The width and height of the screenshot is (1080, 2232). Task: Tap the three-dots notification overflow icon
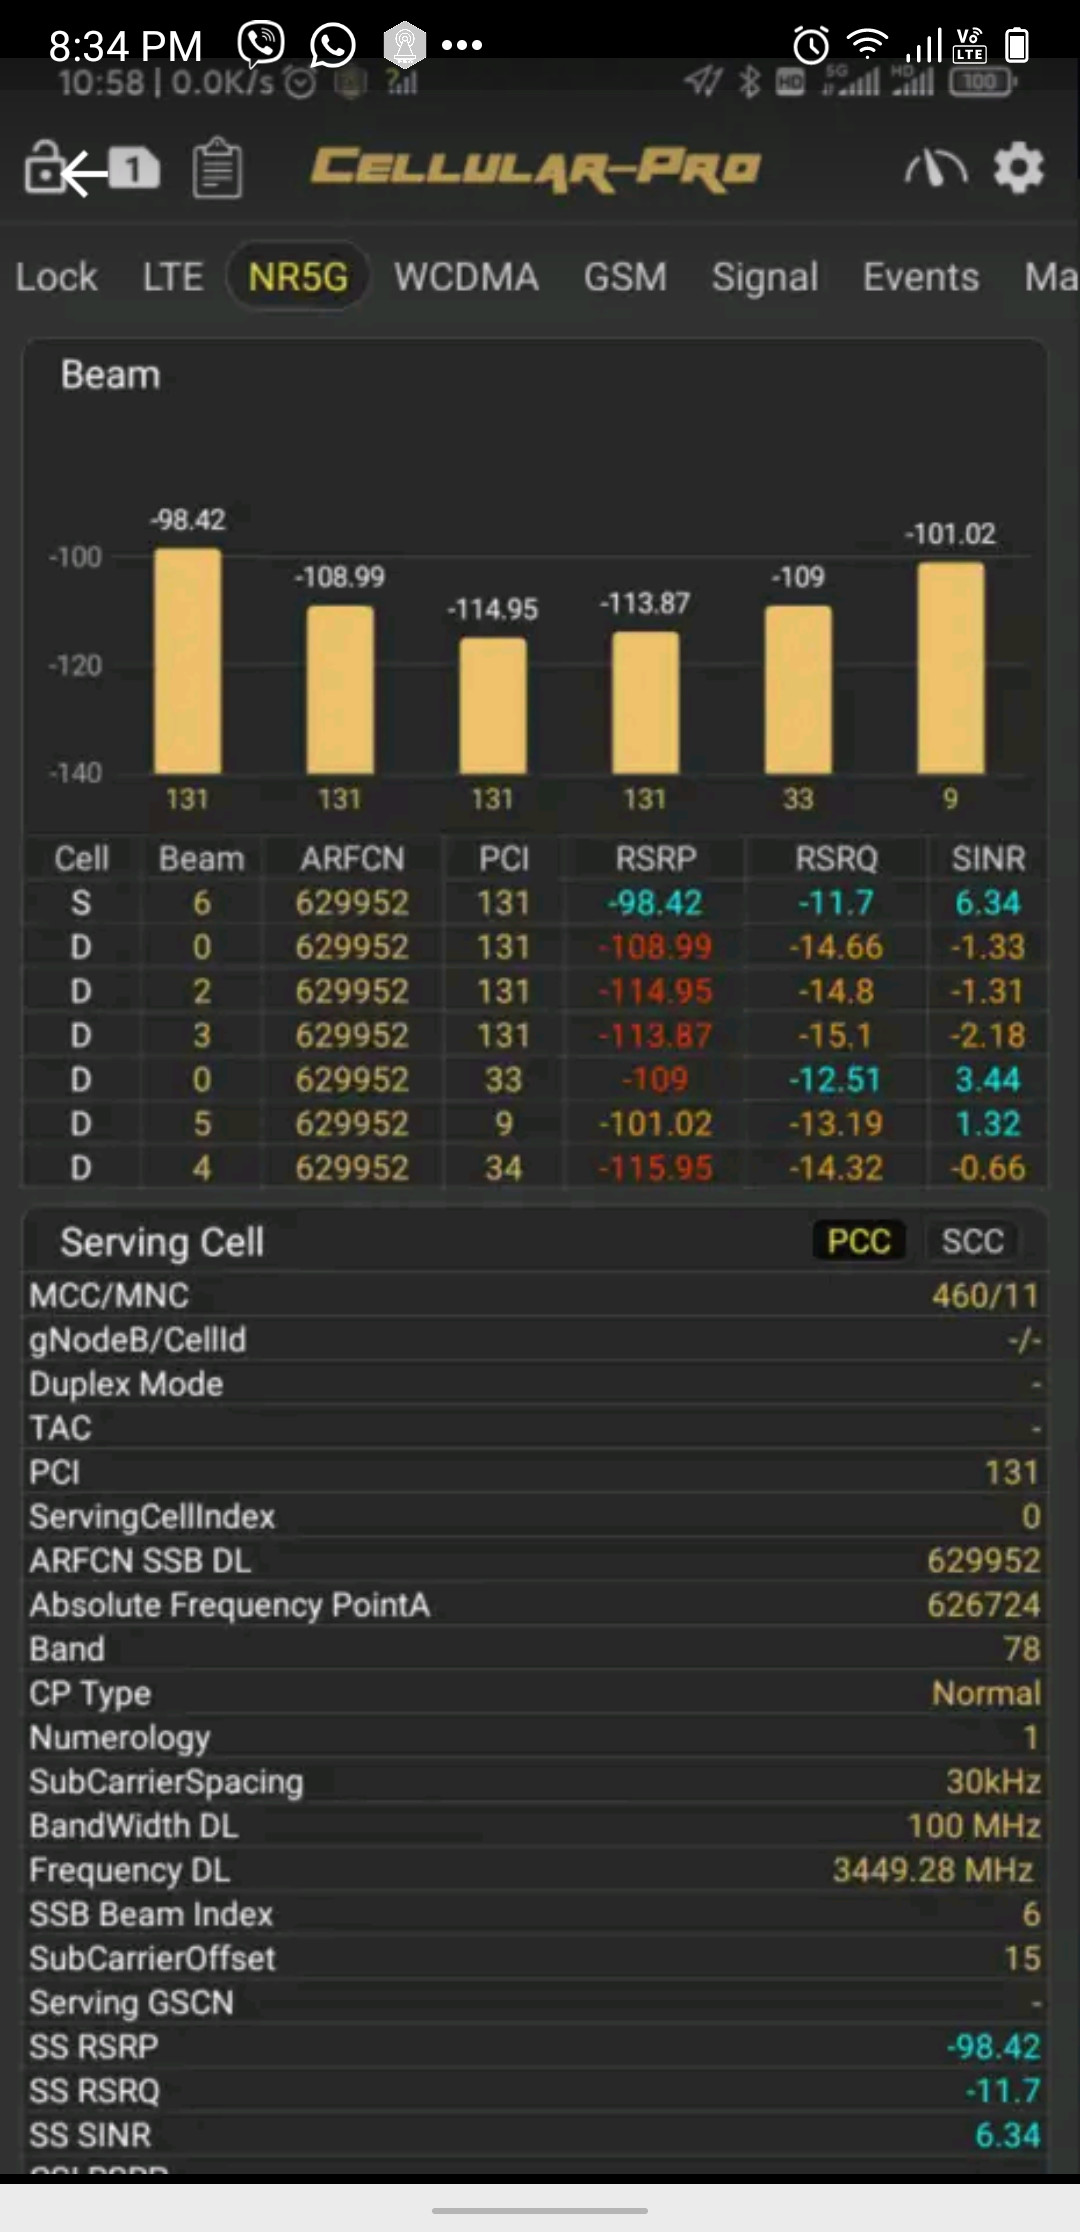click(x=461, y=45)
